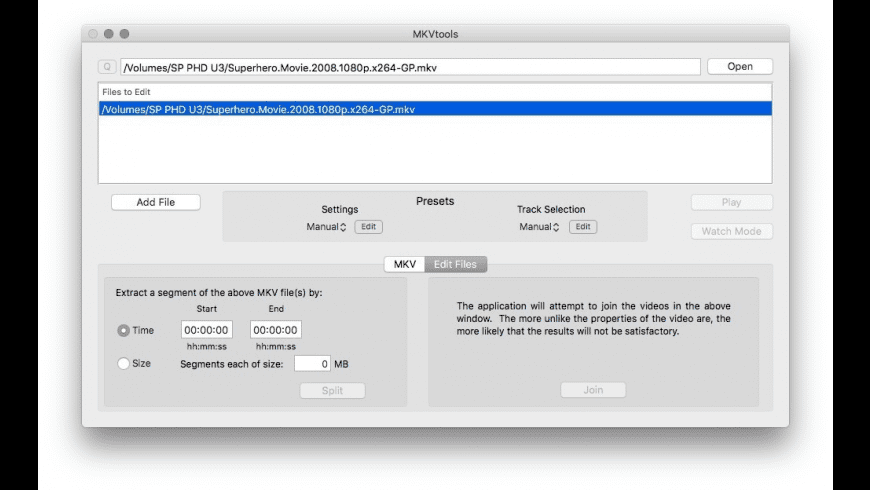Edit the Track Selection preset

[583, 226]
